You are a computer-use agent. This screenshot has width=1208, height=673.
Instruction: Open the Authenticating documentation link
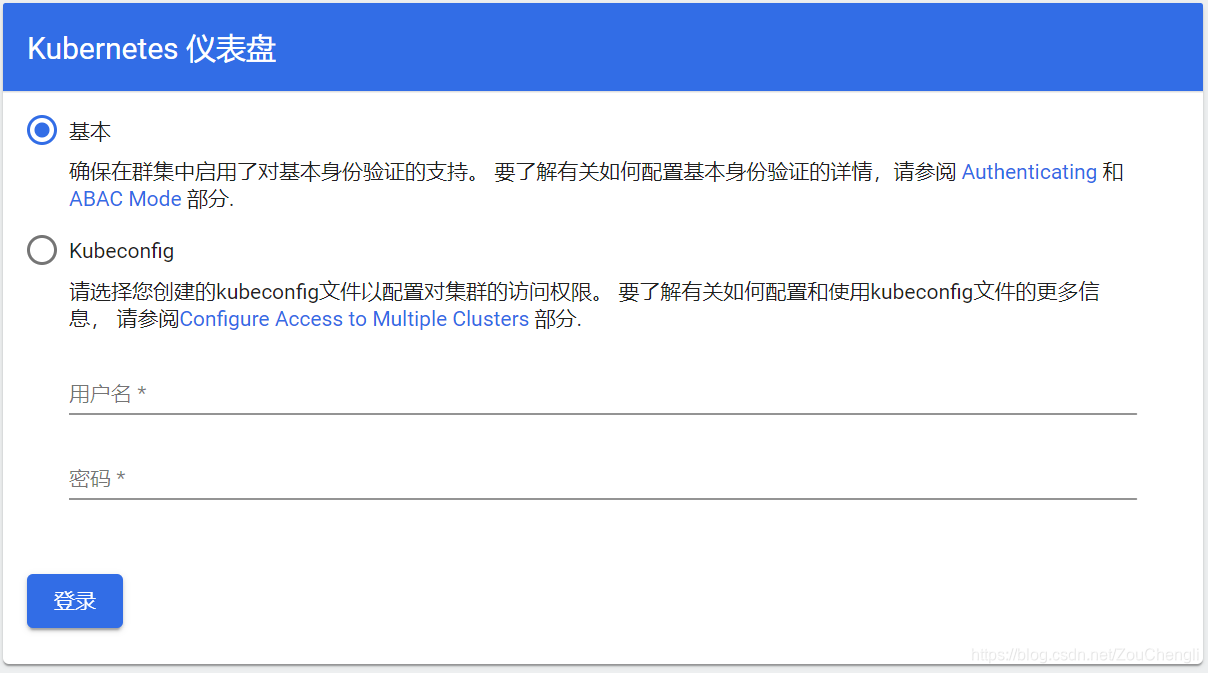(x=1029, y=172)
